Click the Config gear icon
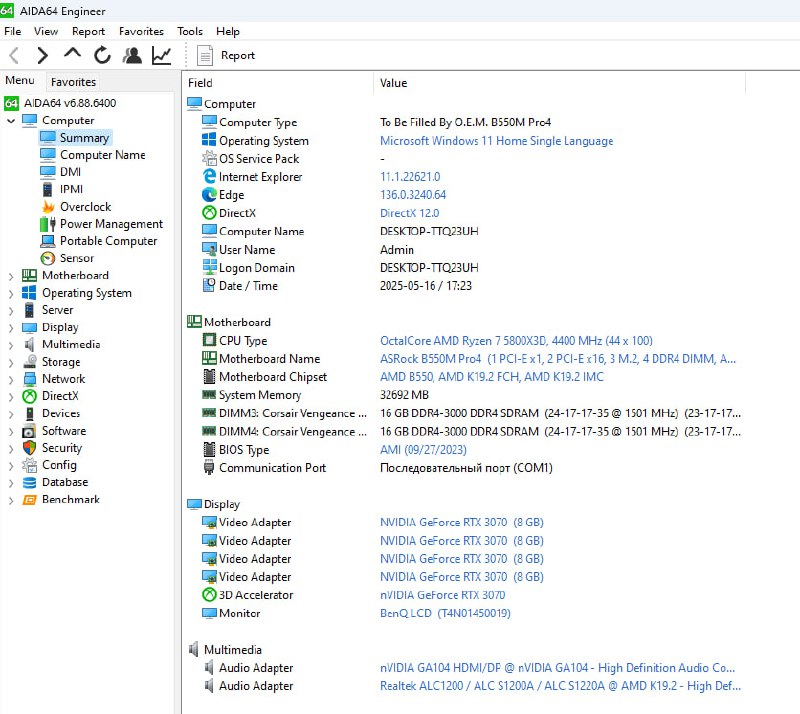This screenshot has height=714, width=800. coord(30,465)
